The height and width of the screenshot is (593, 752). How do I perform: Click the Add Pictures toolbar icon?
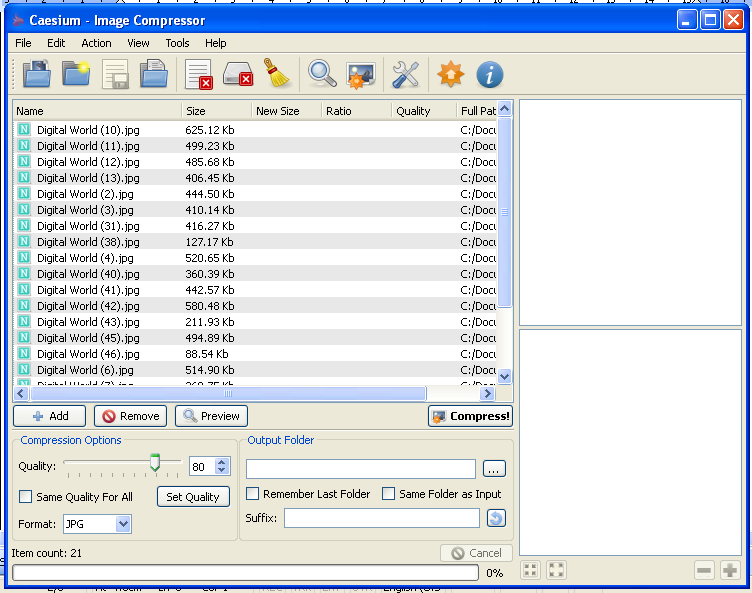tap(37, 73)
